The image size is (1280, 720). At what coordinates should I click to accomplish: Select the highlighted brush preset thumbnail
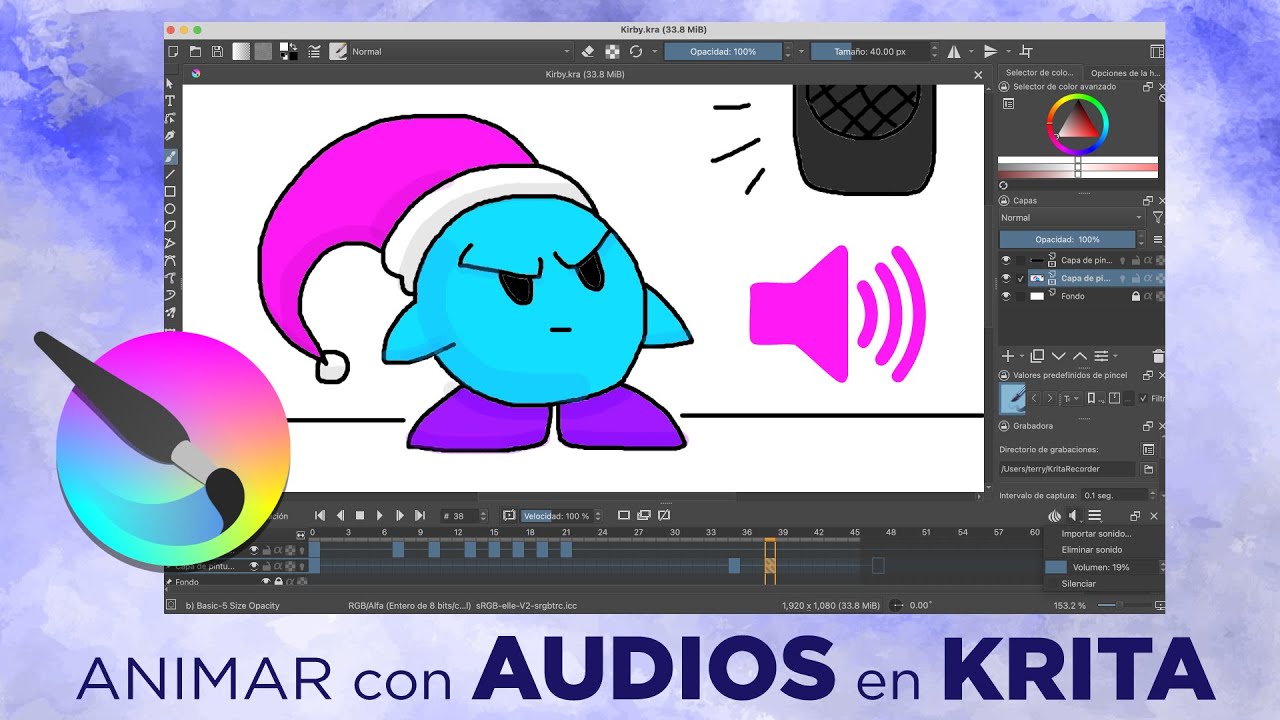tap(1012, 399)
